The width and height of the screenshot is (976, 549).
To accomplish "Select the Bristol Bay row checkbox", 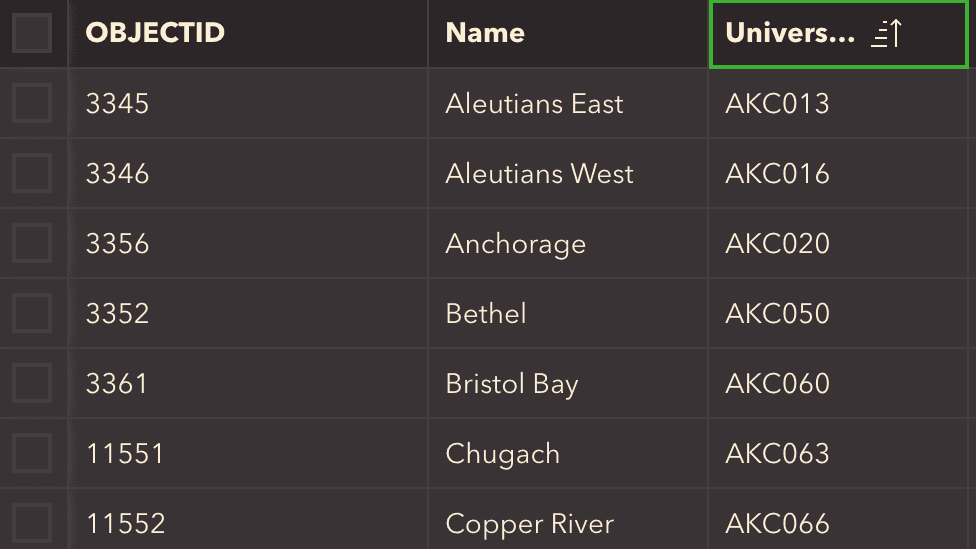I will click(x=32, y=383).
